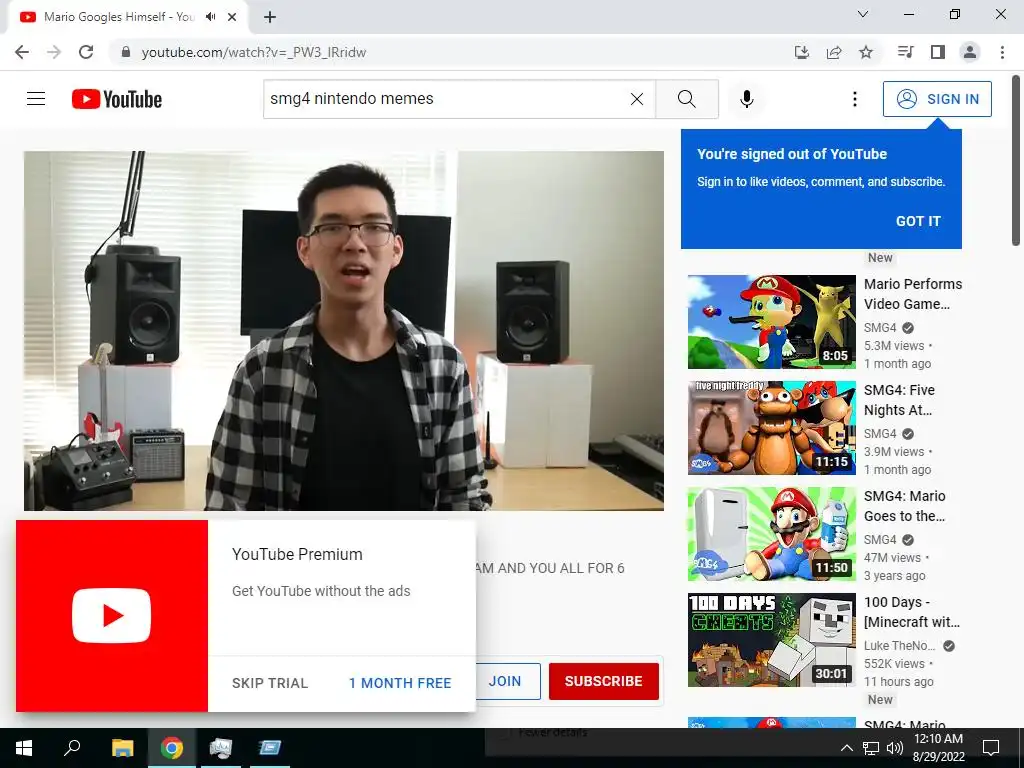This screenshot has width=1024, height=768.
Task: Open 100 Days Minecraft thumbnail
Action: coord(771,639)
